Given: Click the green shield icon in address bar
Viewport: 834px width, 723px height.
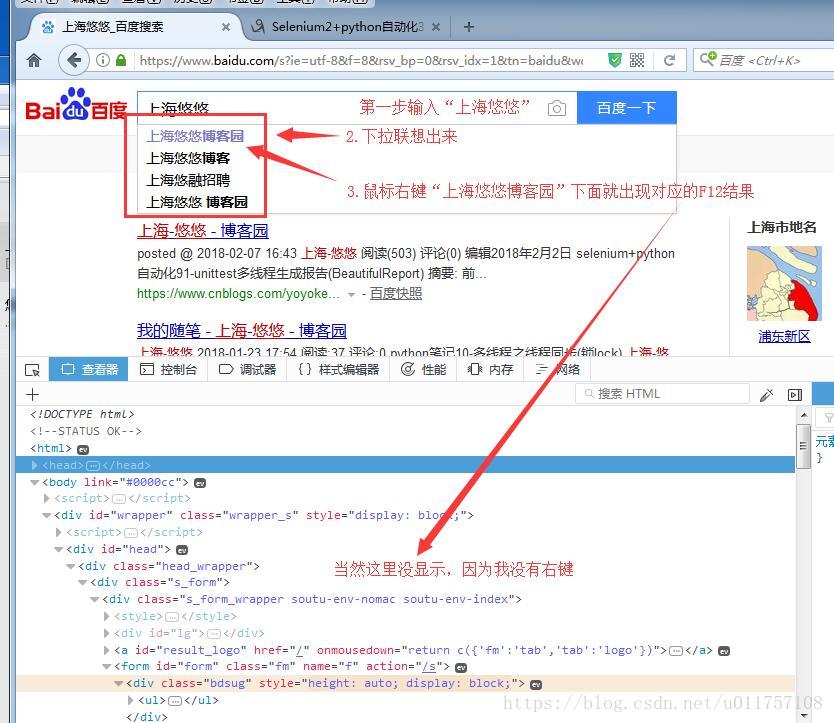Looking at the screenshot, I should click(615, 60).
